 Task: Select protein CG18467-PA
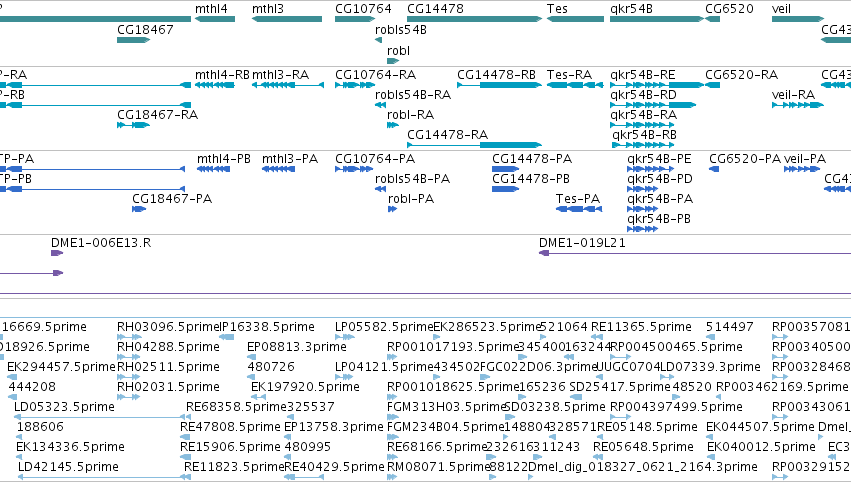[172, 199]
